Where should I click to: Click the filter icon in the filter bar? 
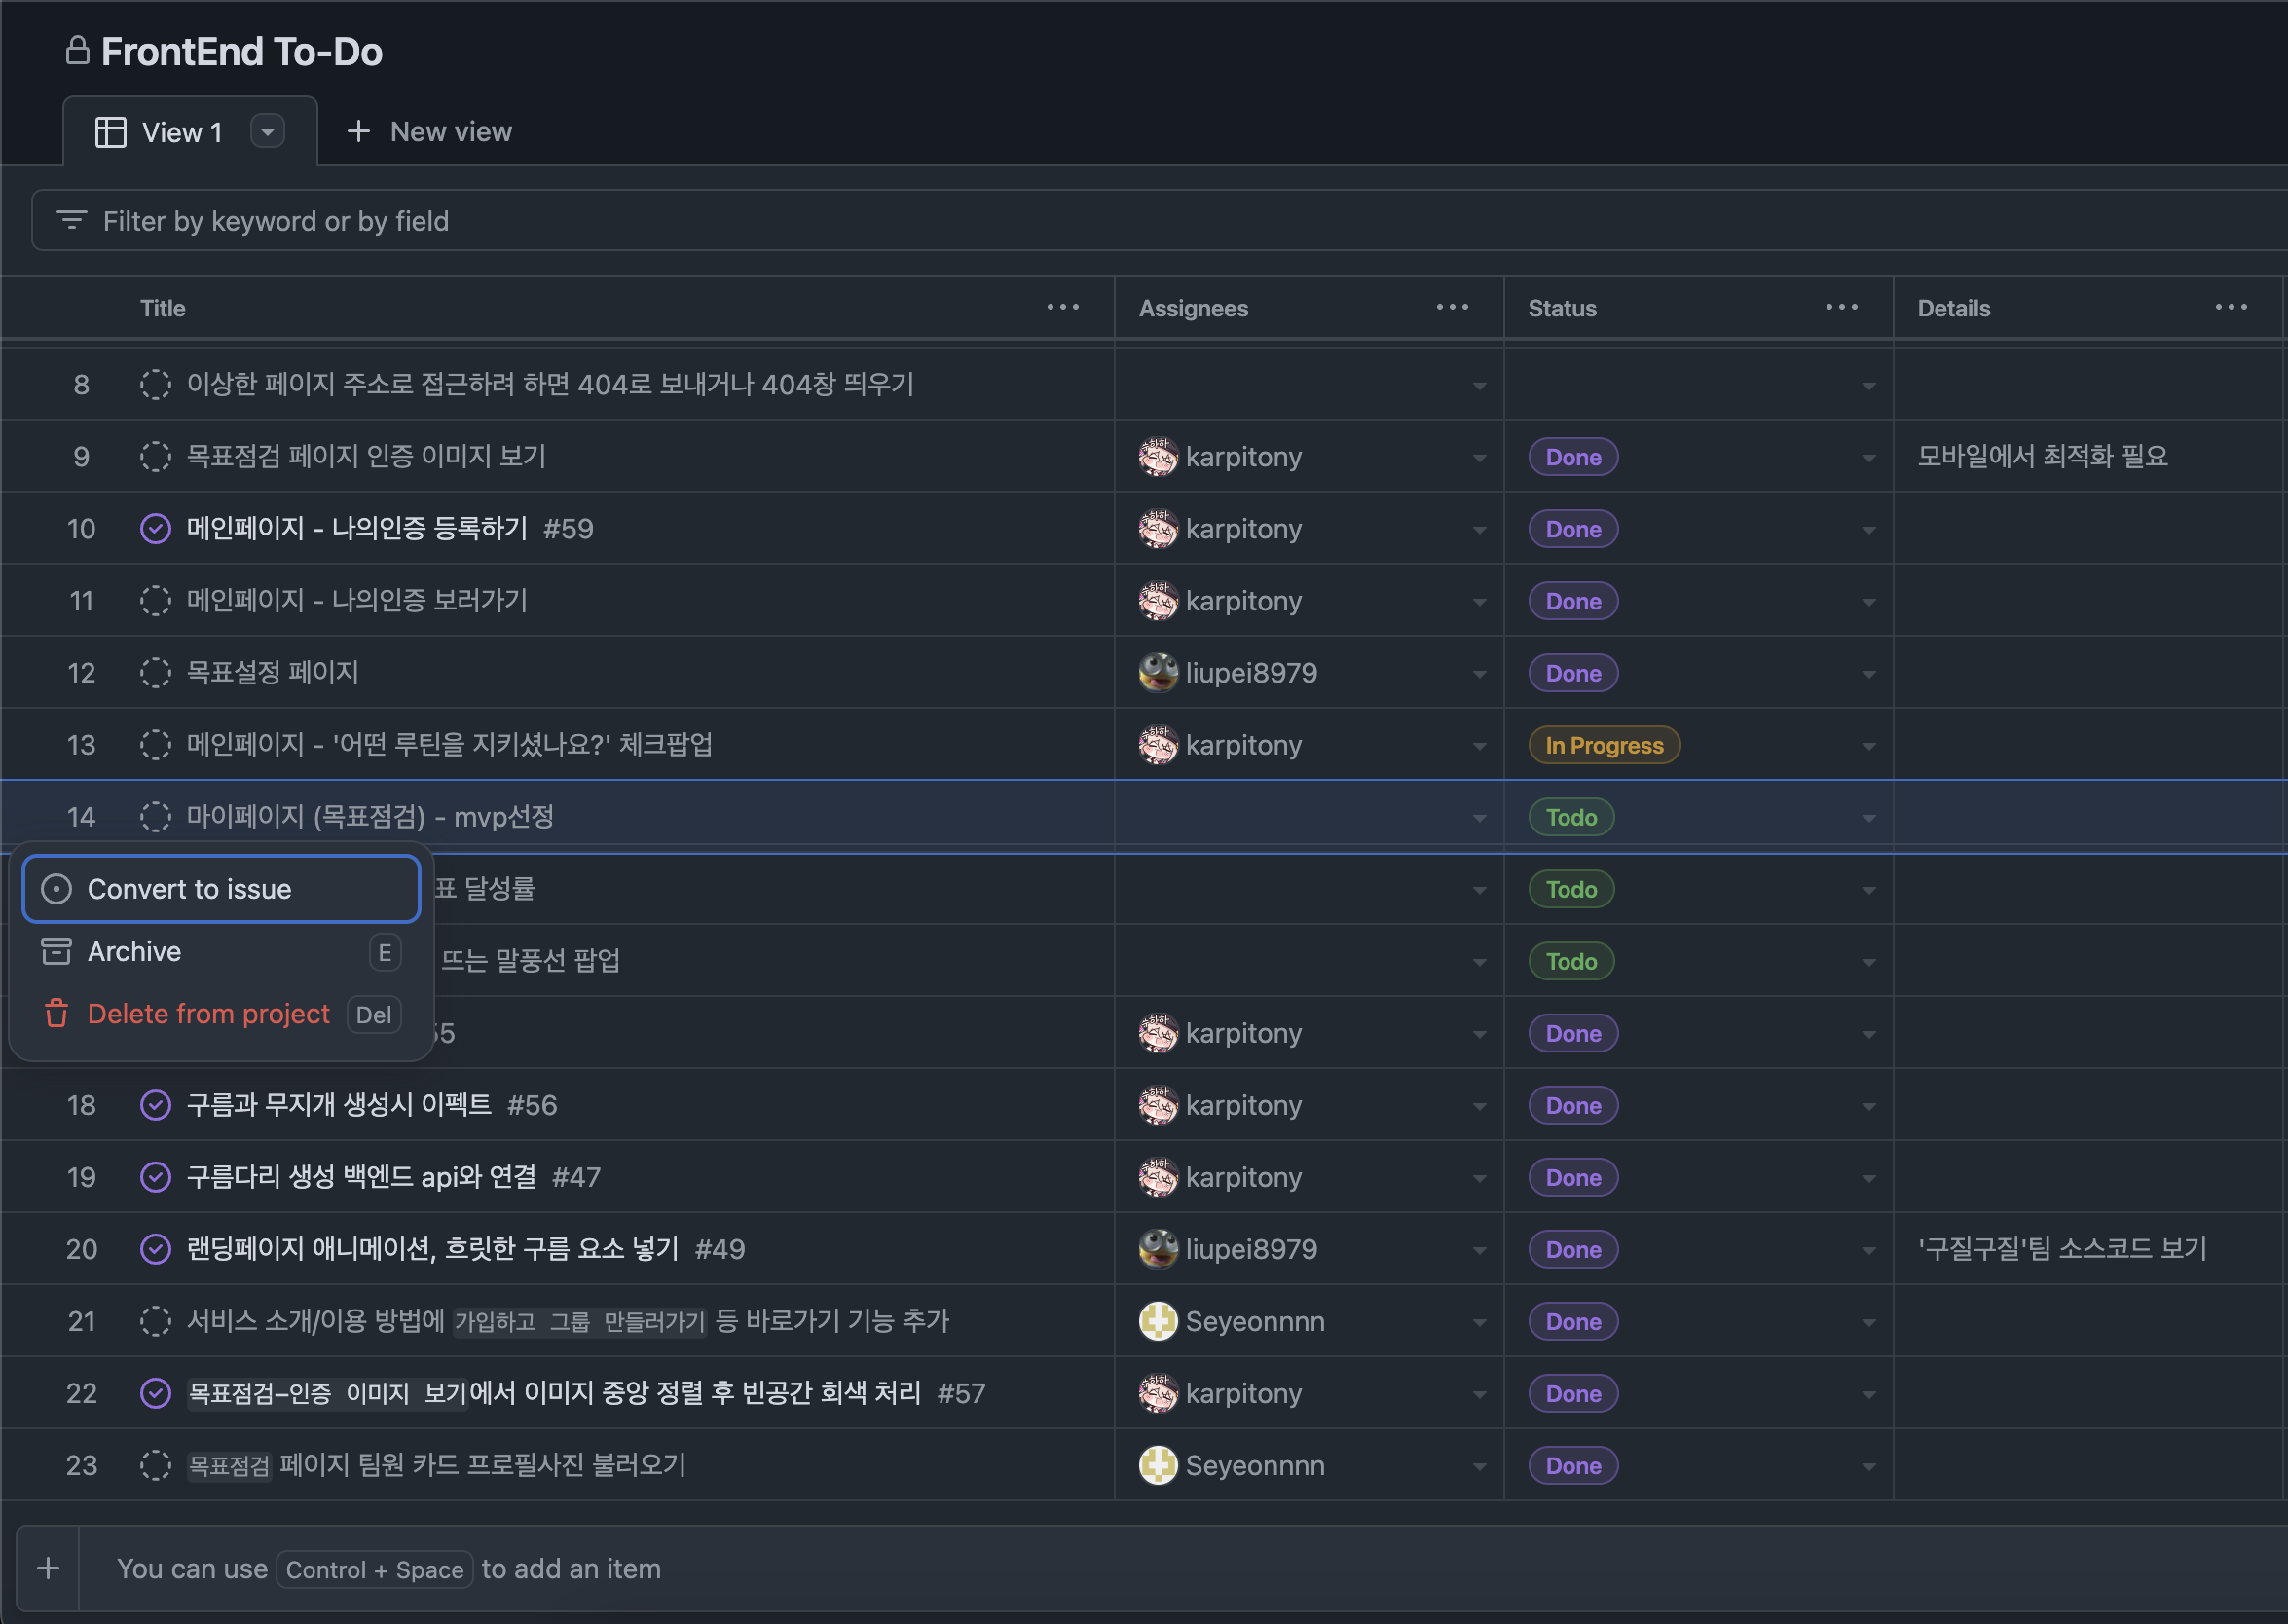71,220
